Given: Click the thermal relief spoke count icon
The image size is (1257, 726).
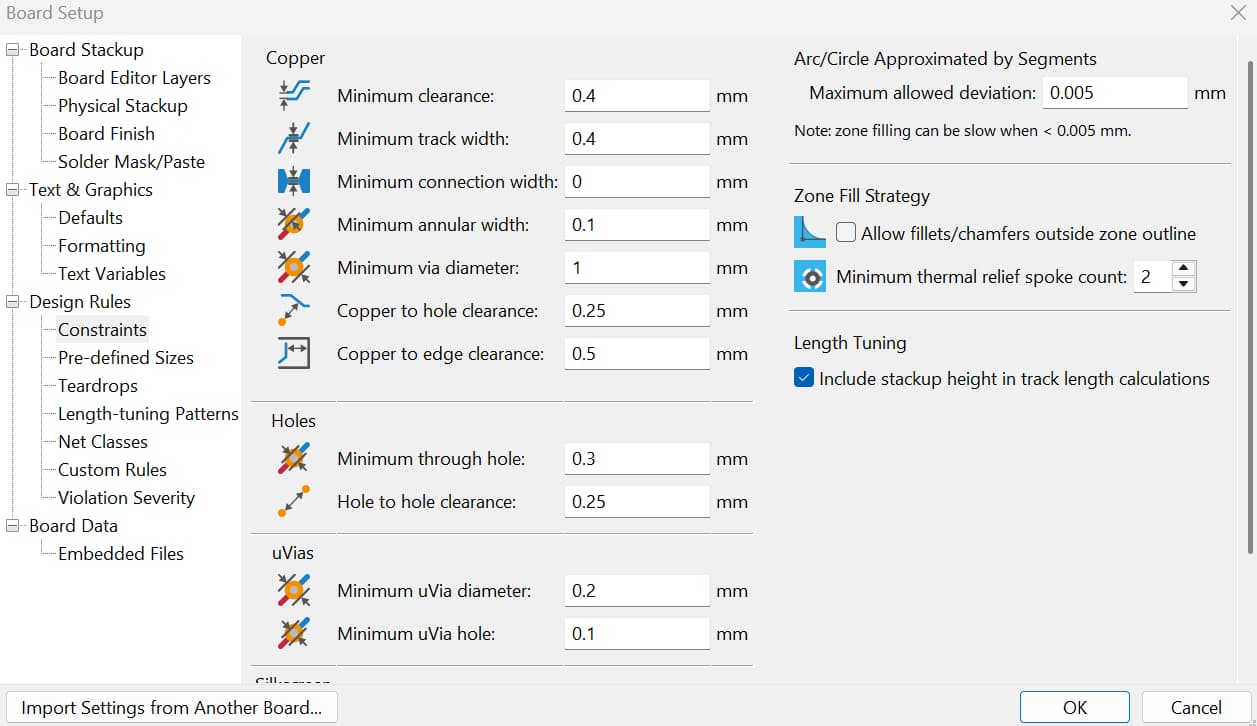Looking at the screenshot, I should 810,277.
